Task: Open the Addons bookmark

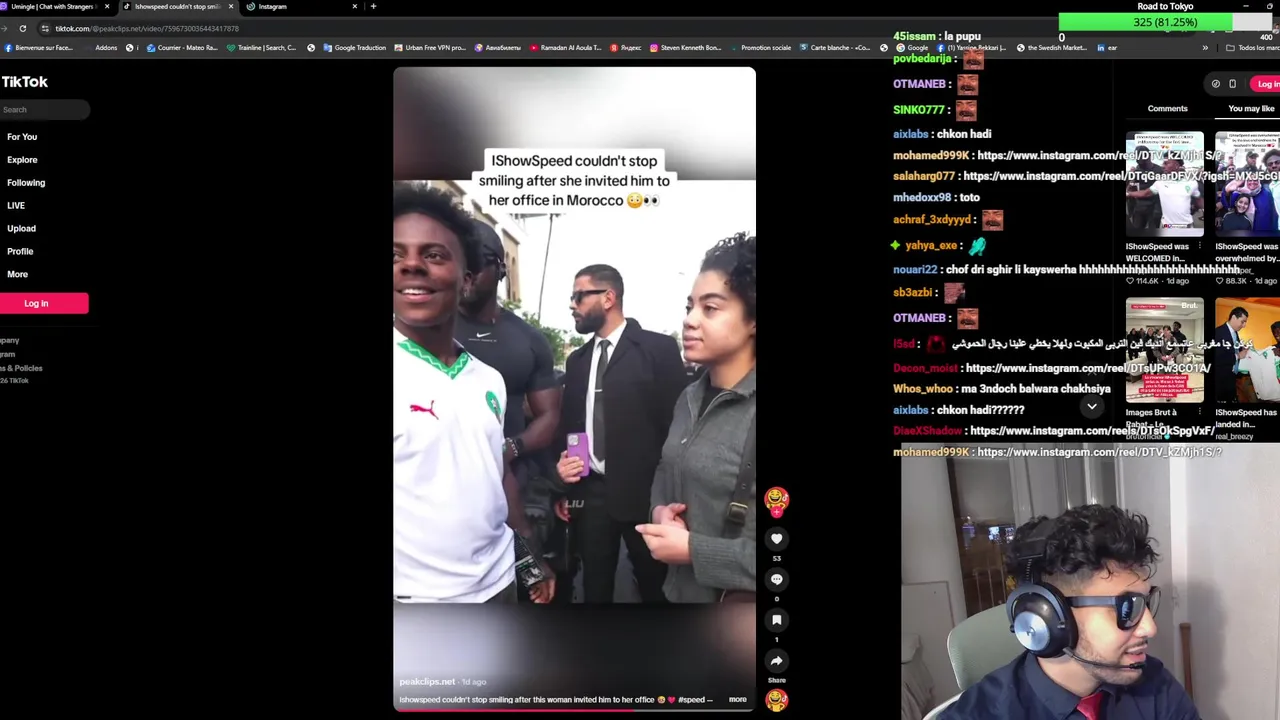Action: pos(106,47)
